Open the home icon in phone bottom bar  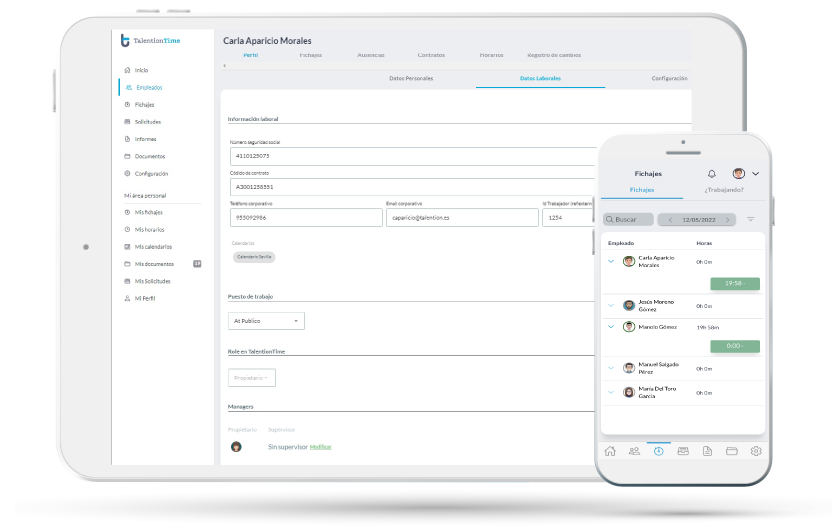(610, 451)
